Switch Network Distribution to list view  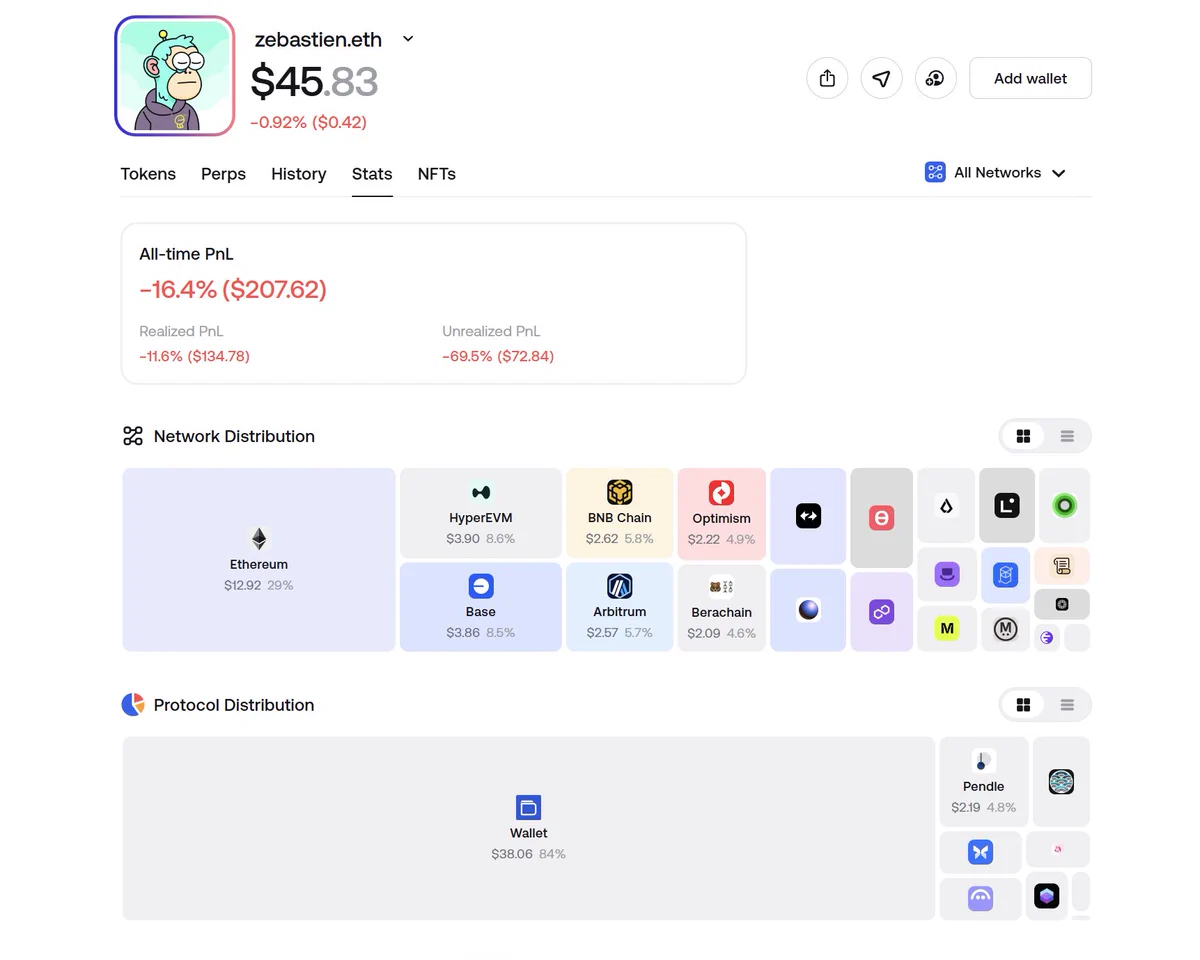[1067, 436]
